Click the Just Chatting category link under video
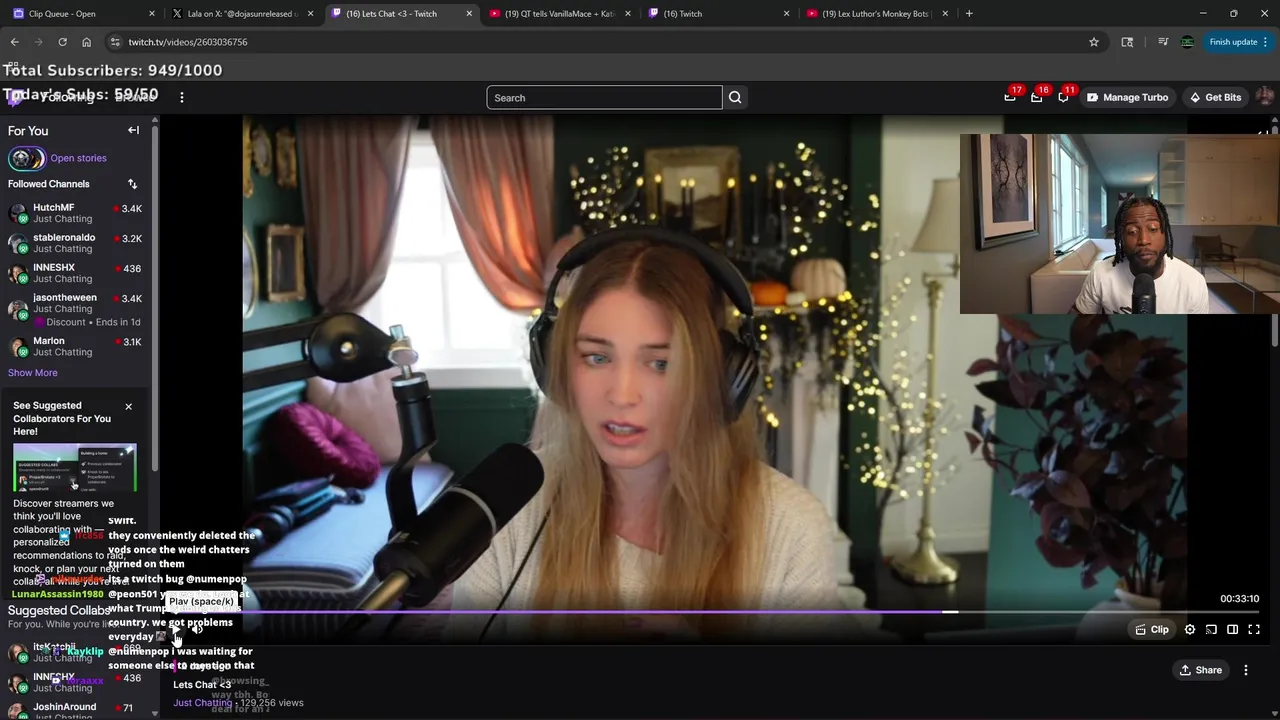1280x720 pixels. [x=203, y=703]
